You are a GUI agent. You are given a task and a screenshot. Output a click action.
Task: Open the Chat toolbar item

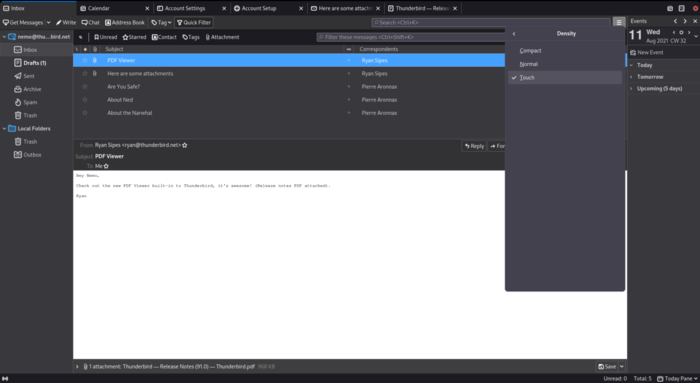coord(91,22)
